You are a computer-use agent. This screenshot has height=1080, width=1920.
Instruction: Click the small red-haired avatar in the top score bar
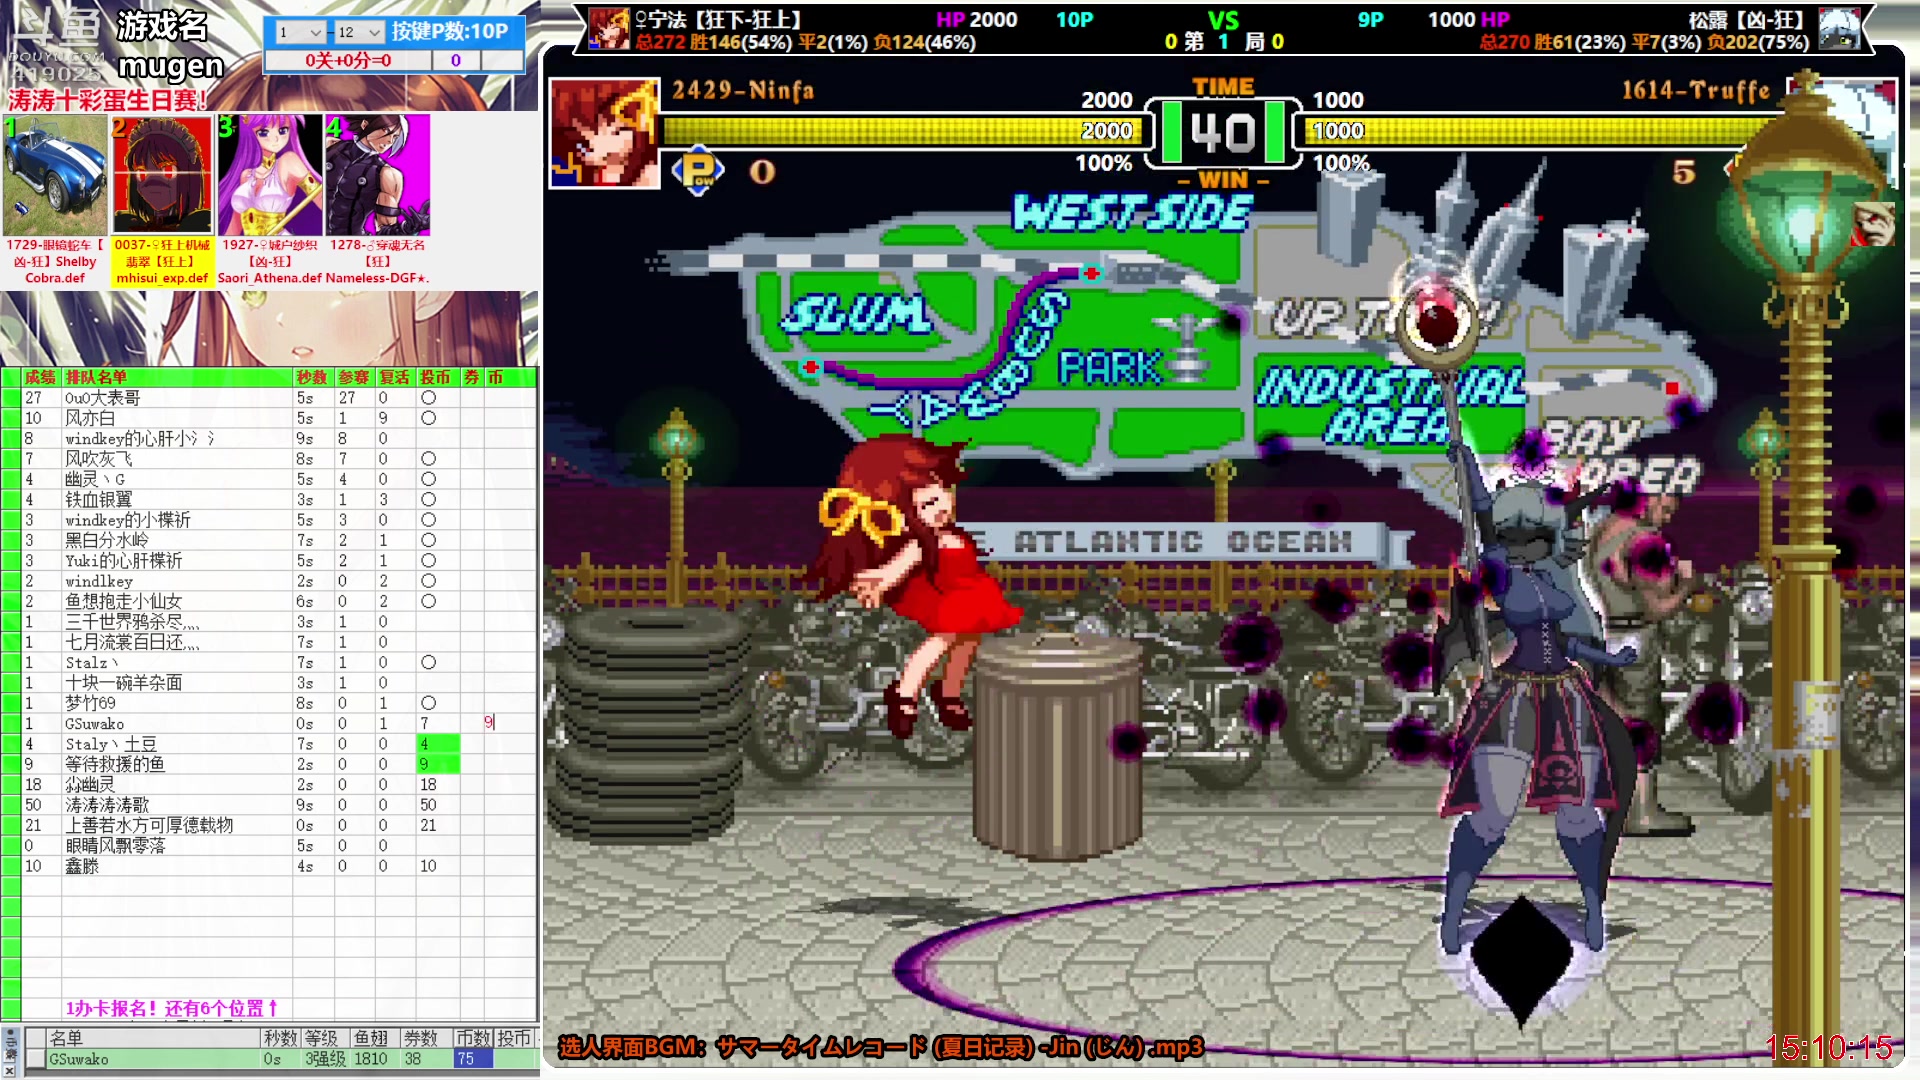coord(610,28)
